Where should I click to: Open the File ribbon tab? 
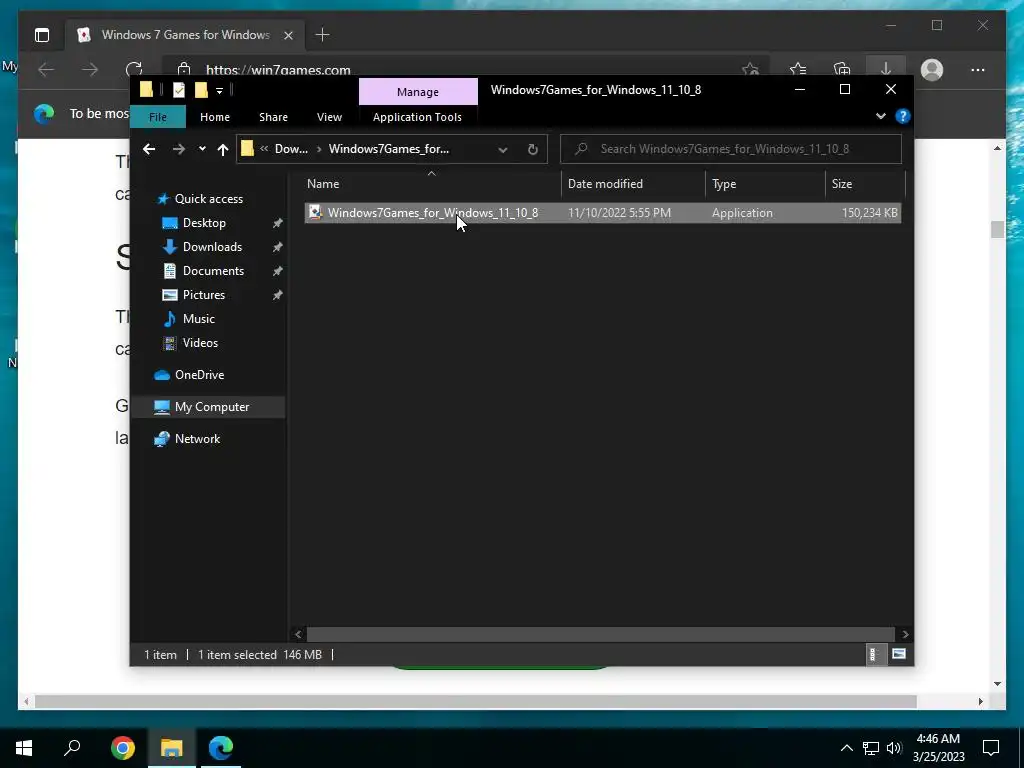[157, 117]
